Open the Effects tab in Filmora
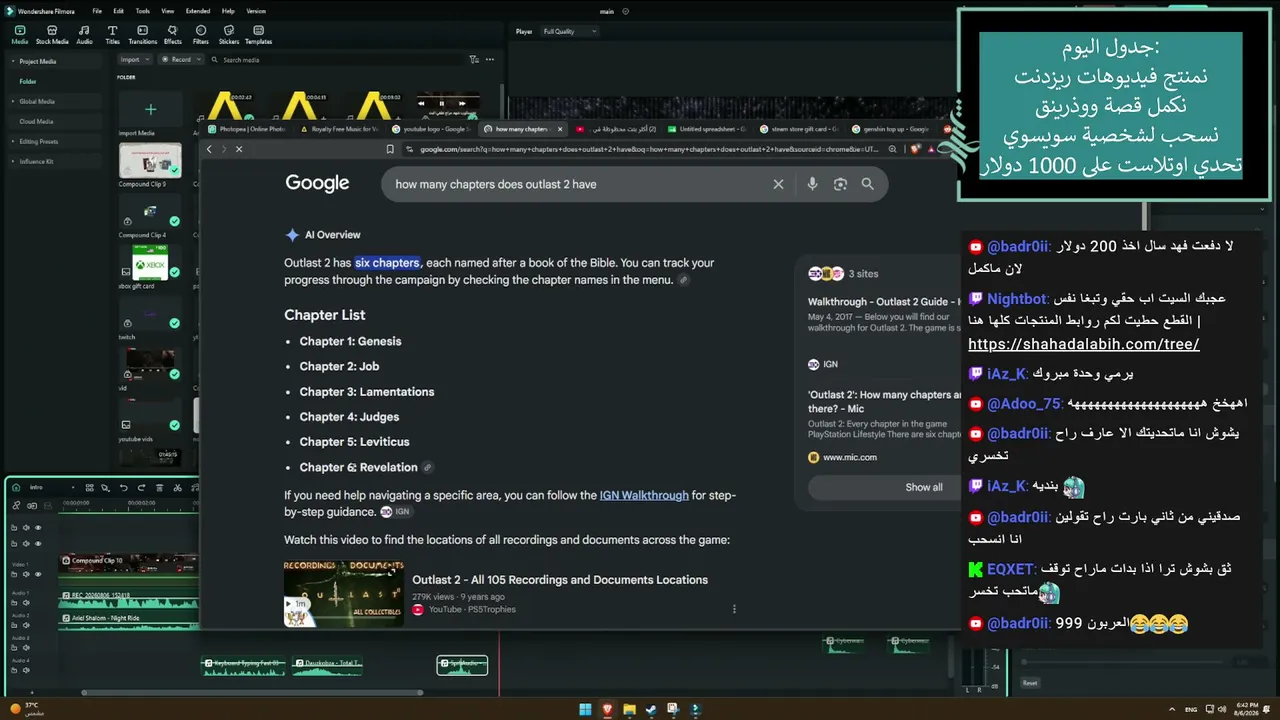The image size is (1280, 720). point(173,35)
